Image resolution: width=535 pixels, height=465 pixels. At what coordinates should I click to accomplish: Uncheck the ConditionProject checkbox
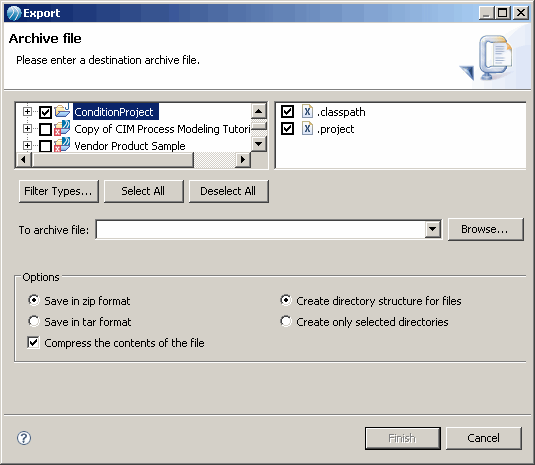pos(45,112)
